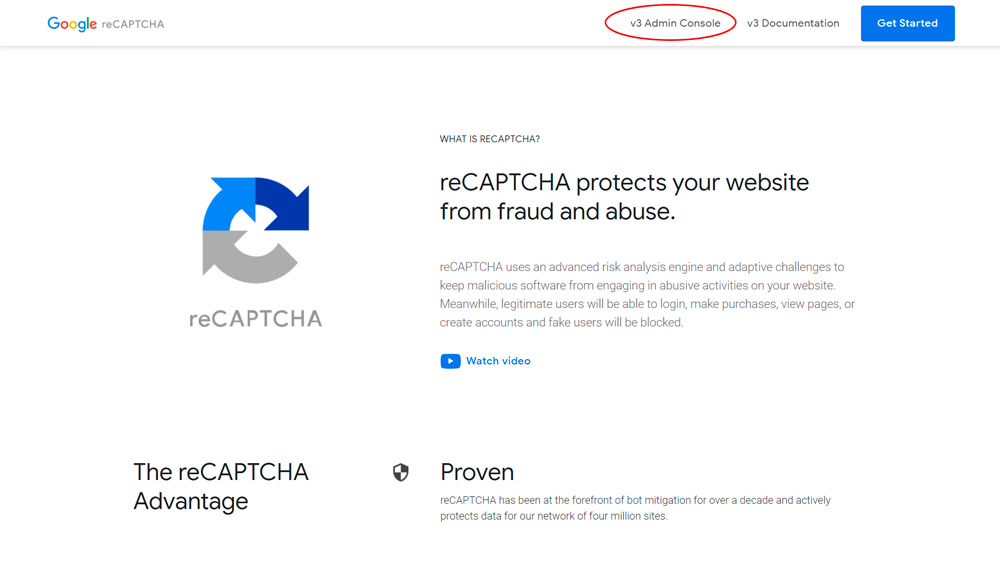Click the Get Started button
The height and width of the screenshot is (570, 1000).
[908, 23]
